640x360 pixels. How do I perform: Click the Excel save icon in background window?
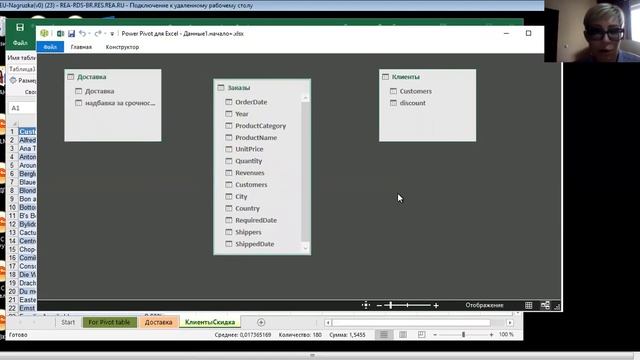(20, 27)
